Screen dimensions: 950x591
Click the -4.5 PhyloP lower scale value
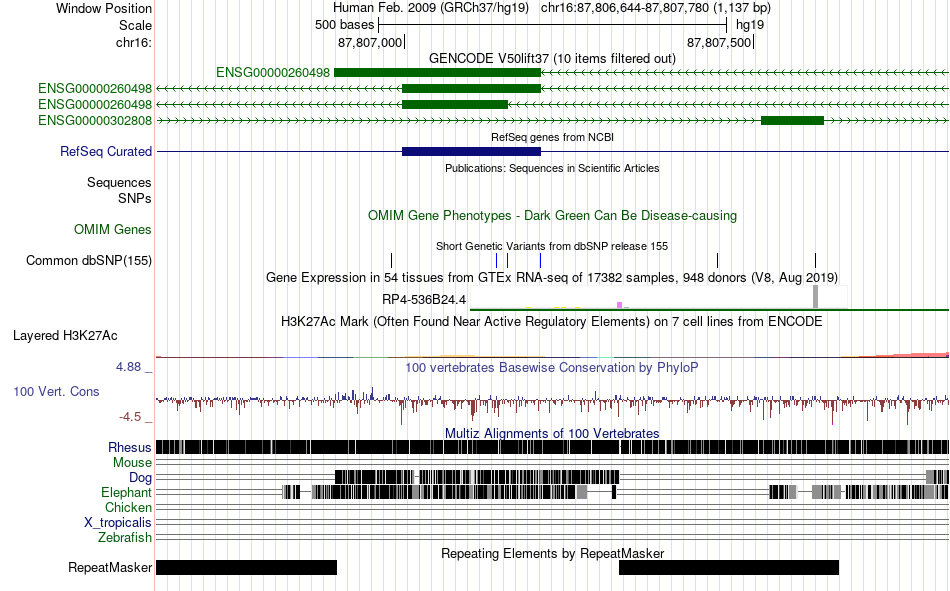tap(130, 417)
